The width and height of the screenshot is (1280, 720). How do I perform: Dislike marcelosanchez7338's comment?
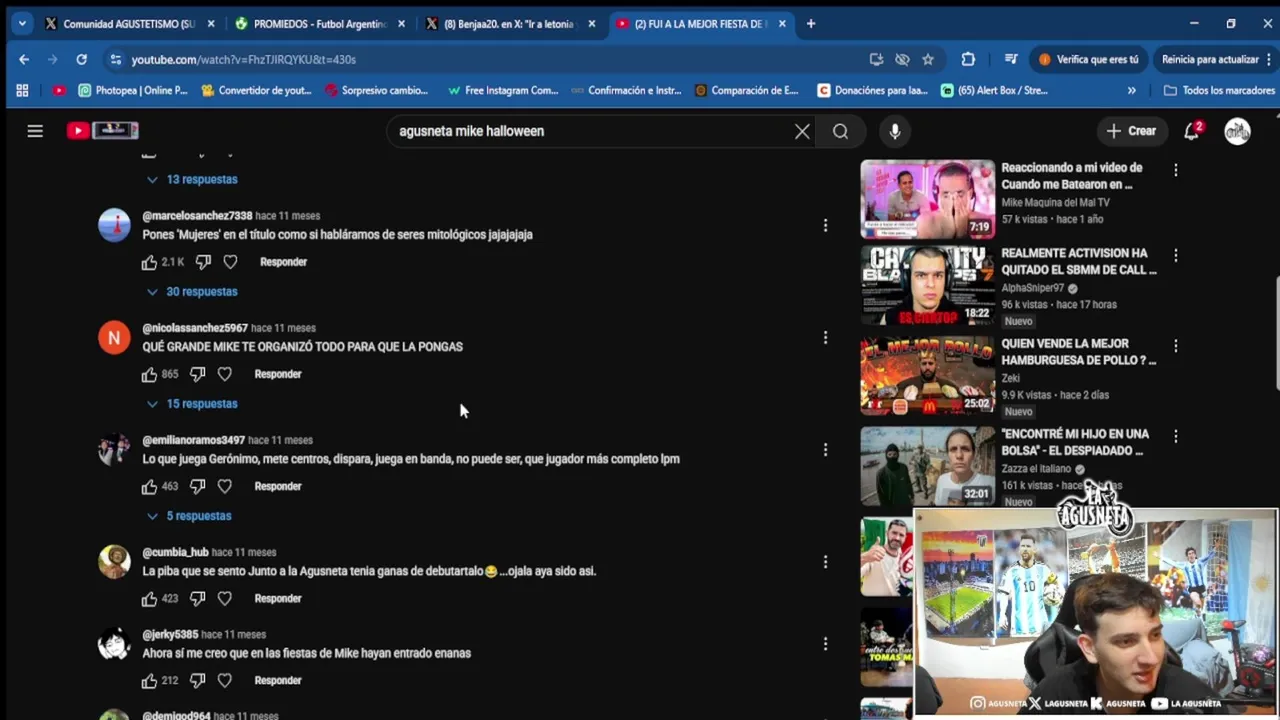pos(203,262)
